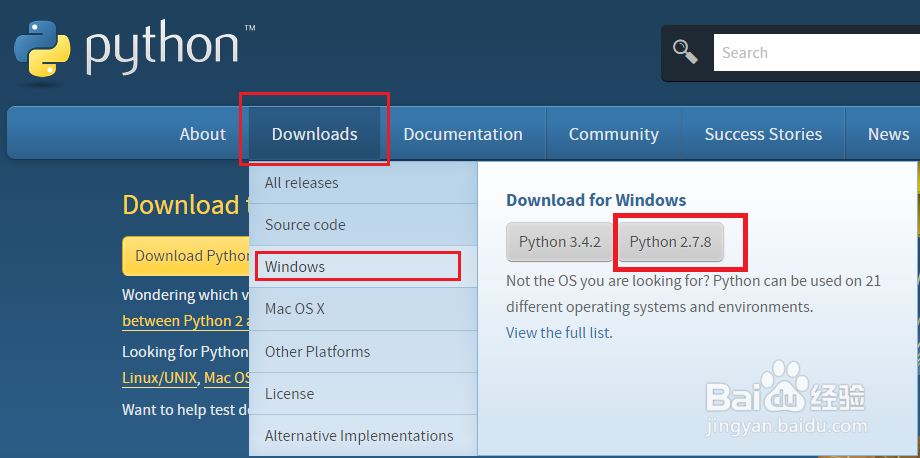The image size is (920, 458).
Task: Click the Python logo
Action: [x=135, y=51]
